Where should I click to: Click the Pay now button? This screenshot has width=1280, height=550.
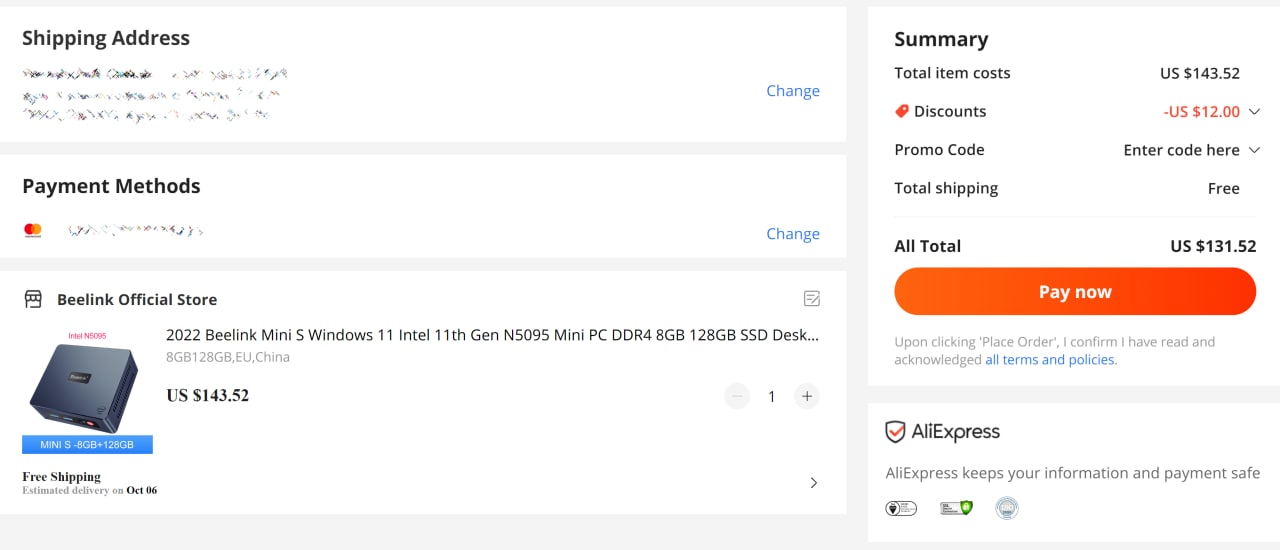(1075, 292)
